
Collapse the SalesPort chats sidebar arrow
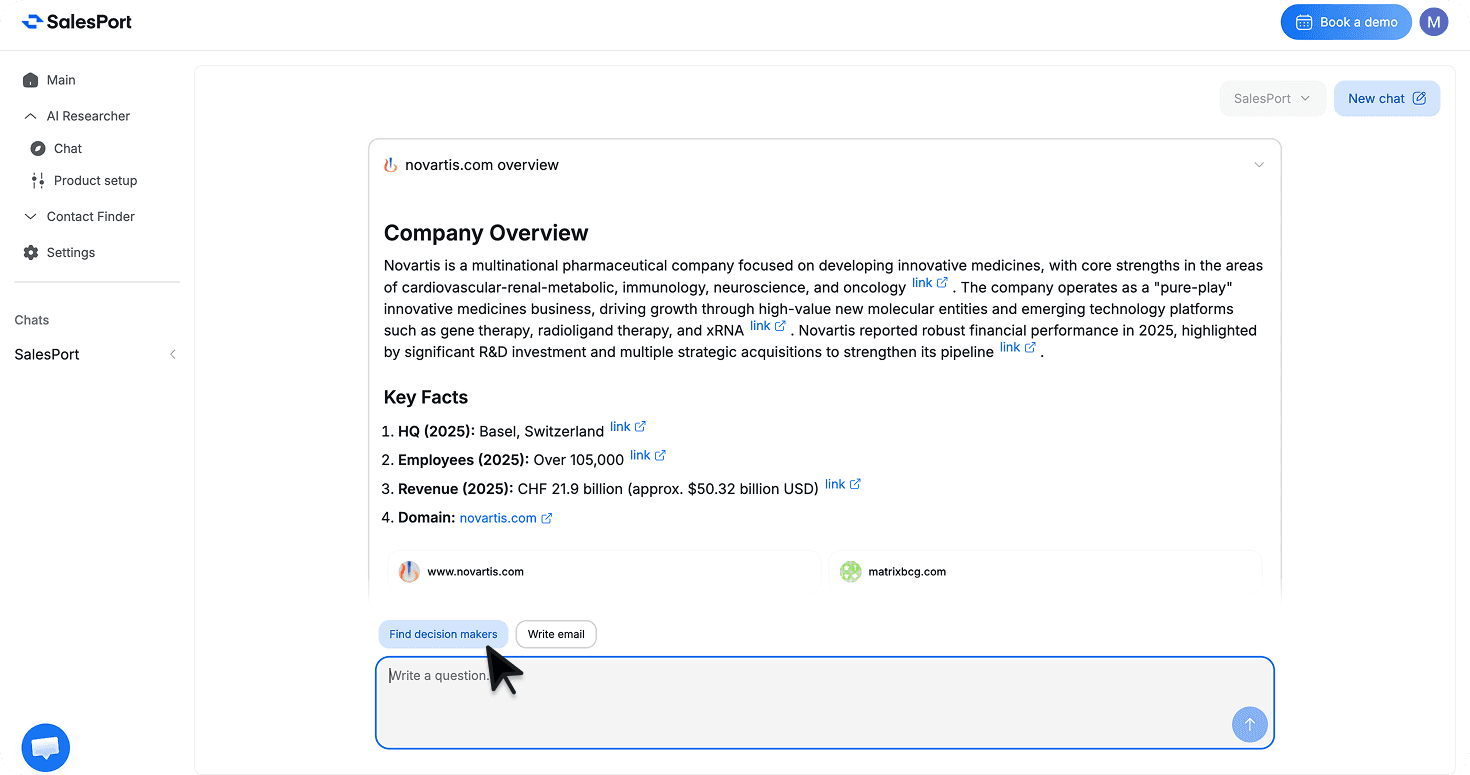[173, 354]
